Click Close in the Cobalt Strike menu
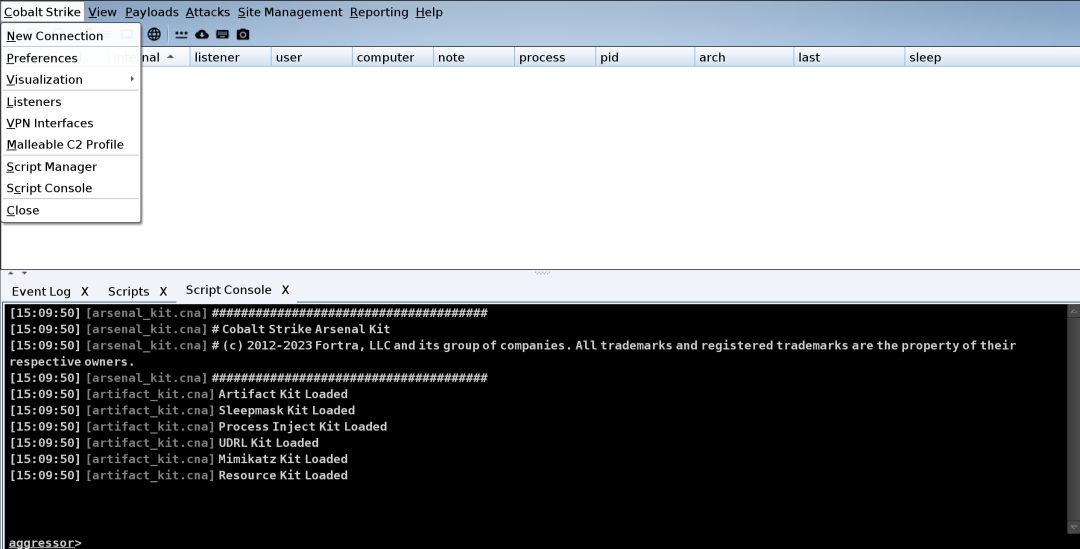 pyautogui.click(x=71, y=210)
